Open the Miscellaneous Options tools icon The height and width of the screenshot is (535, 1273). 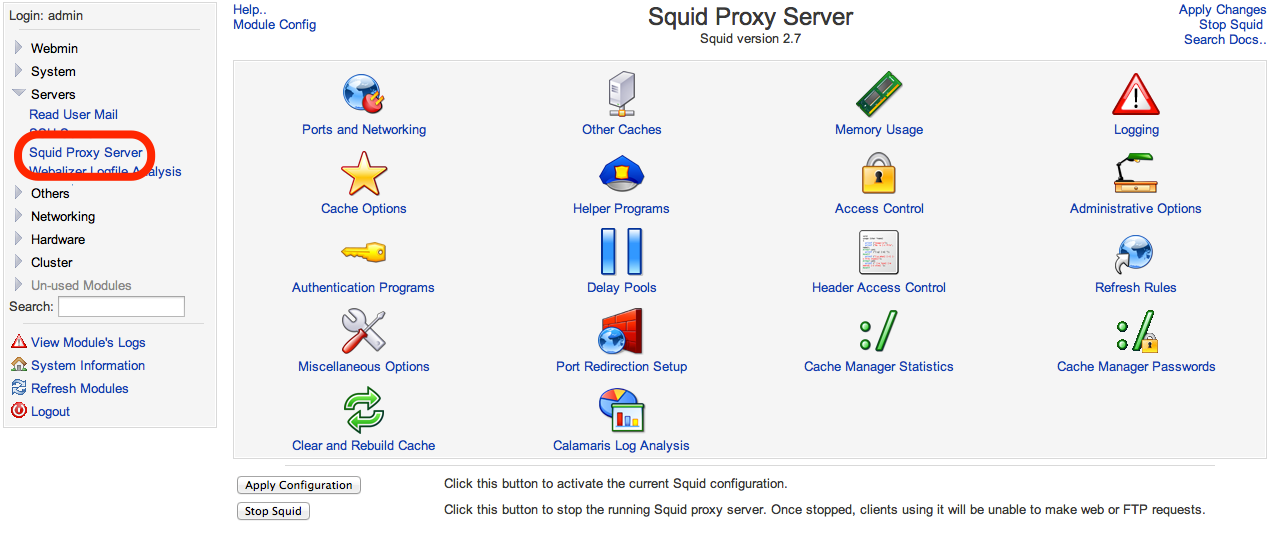click(364, 331)
